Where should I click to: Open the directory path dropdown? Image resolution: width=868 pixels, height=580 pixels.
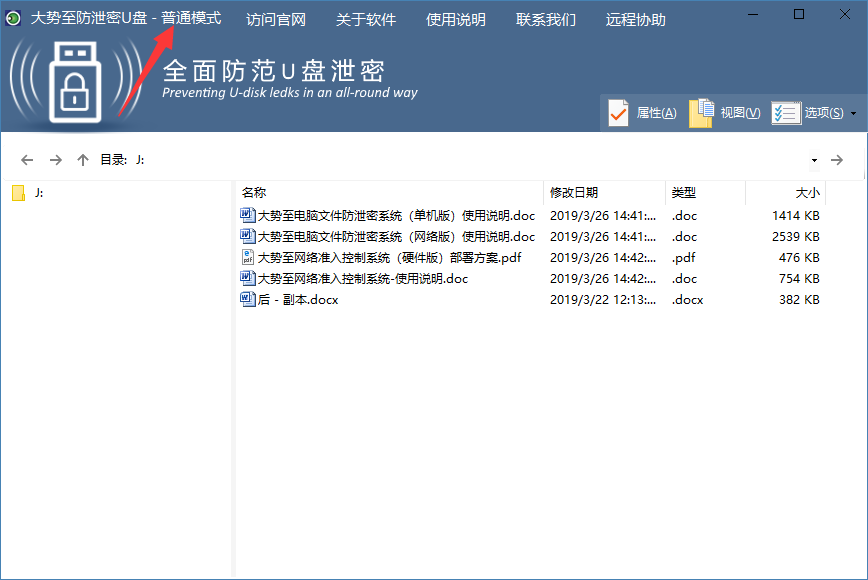(x=814, y=160)
